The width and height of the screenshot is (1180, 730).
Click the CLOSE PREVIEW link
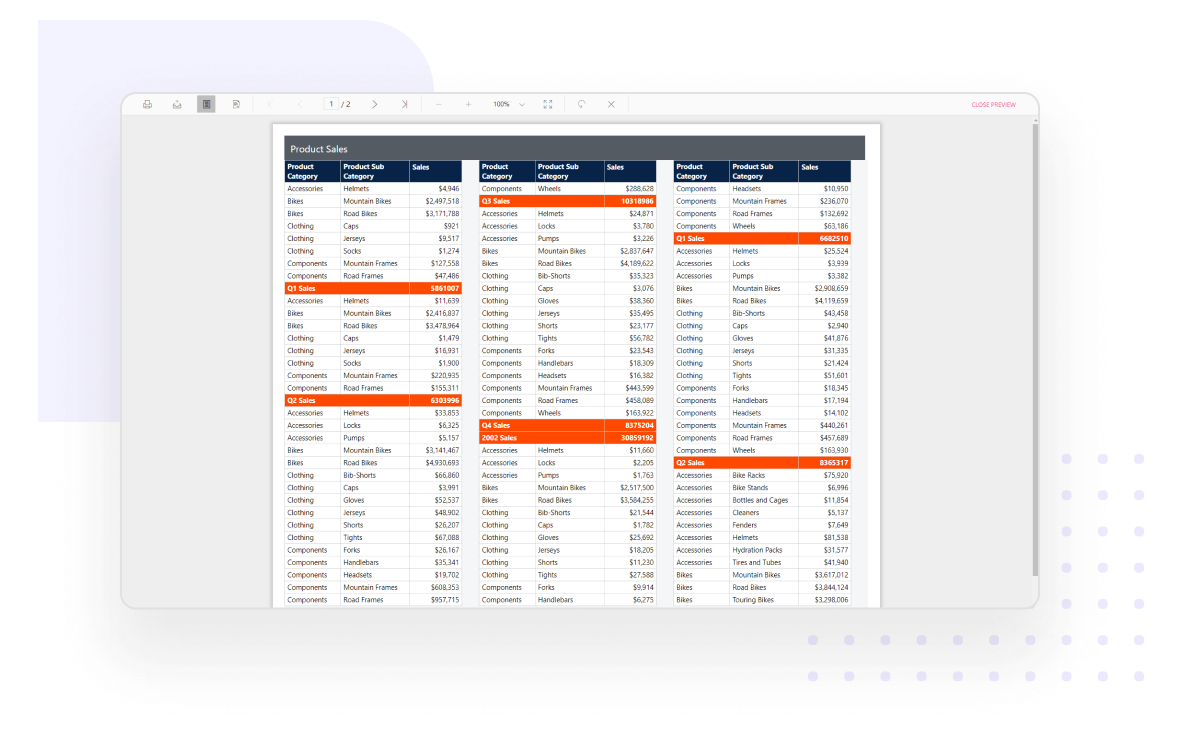point(993,105)
